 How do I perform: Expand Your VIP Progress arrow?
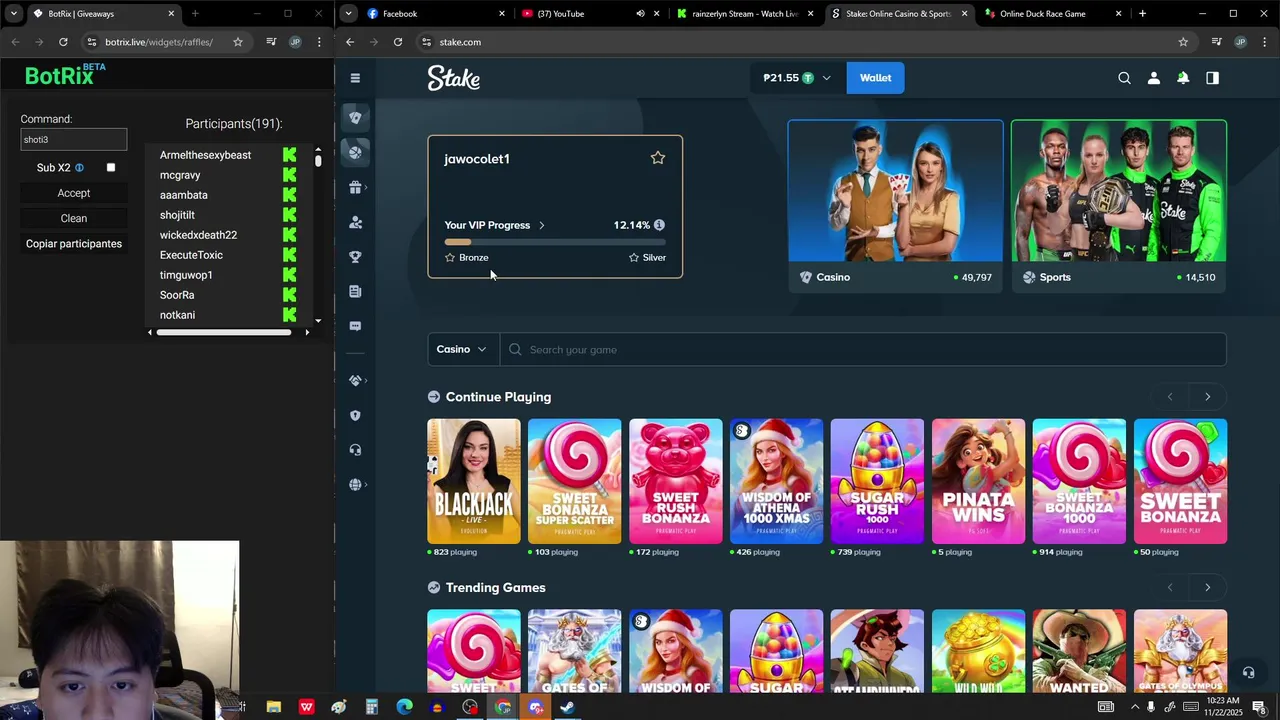tap(542, 225)
